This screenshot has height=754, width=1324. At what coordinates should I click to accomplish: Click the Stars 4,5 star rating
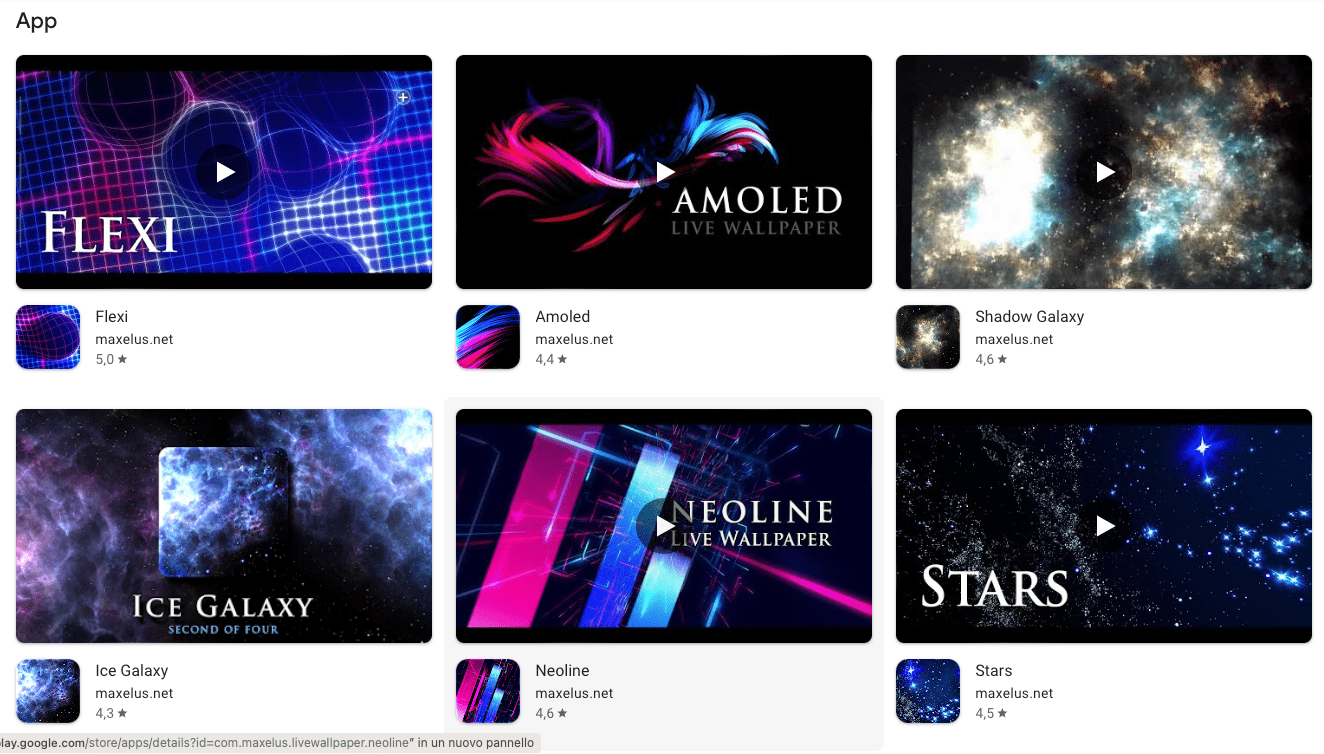click(x=991, y=714)
